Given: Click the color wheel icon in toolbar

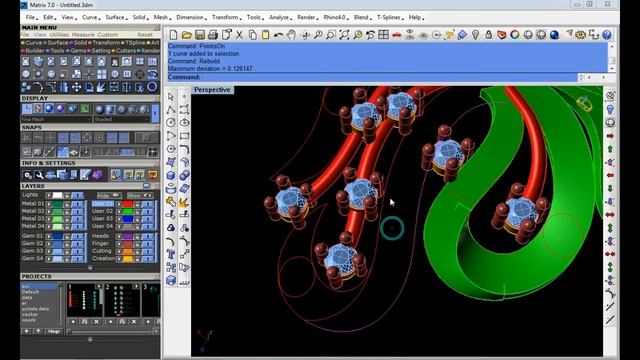Looking at the screenshot, I should (x=515, y=35).
